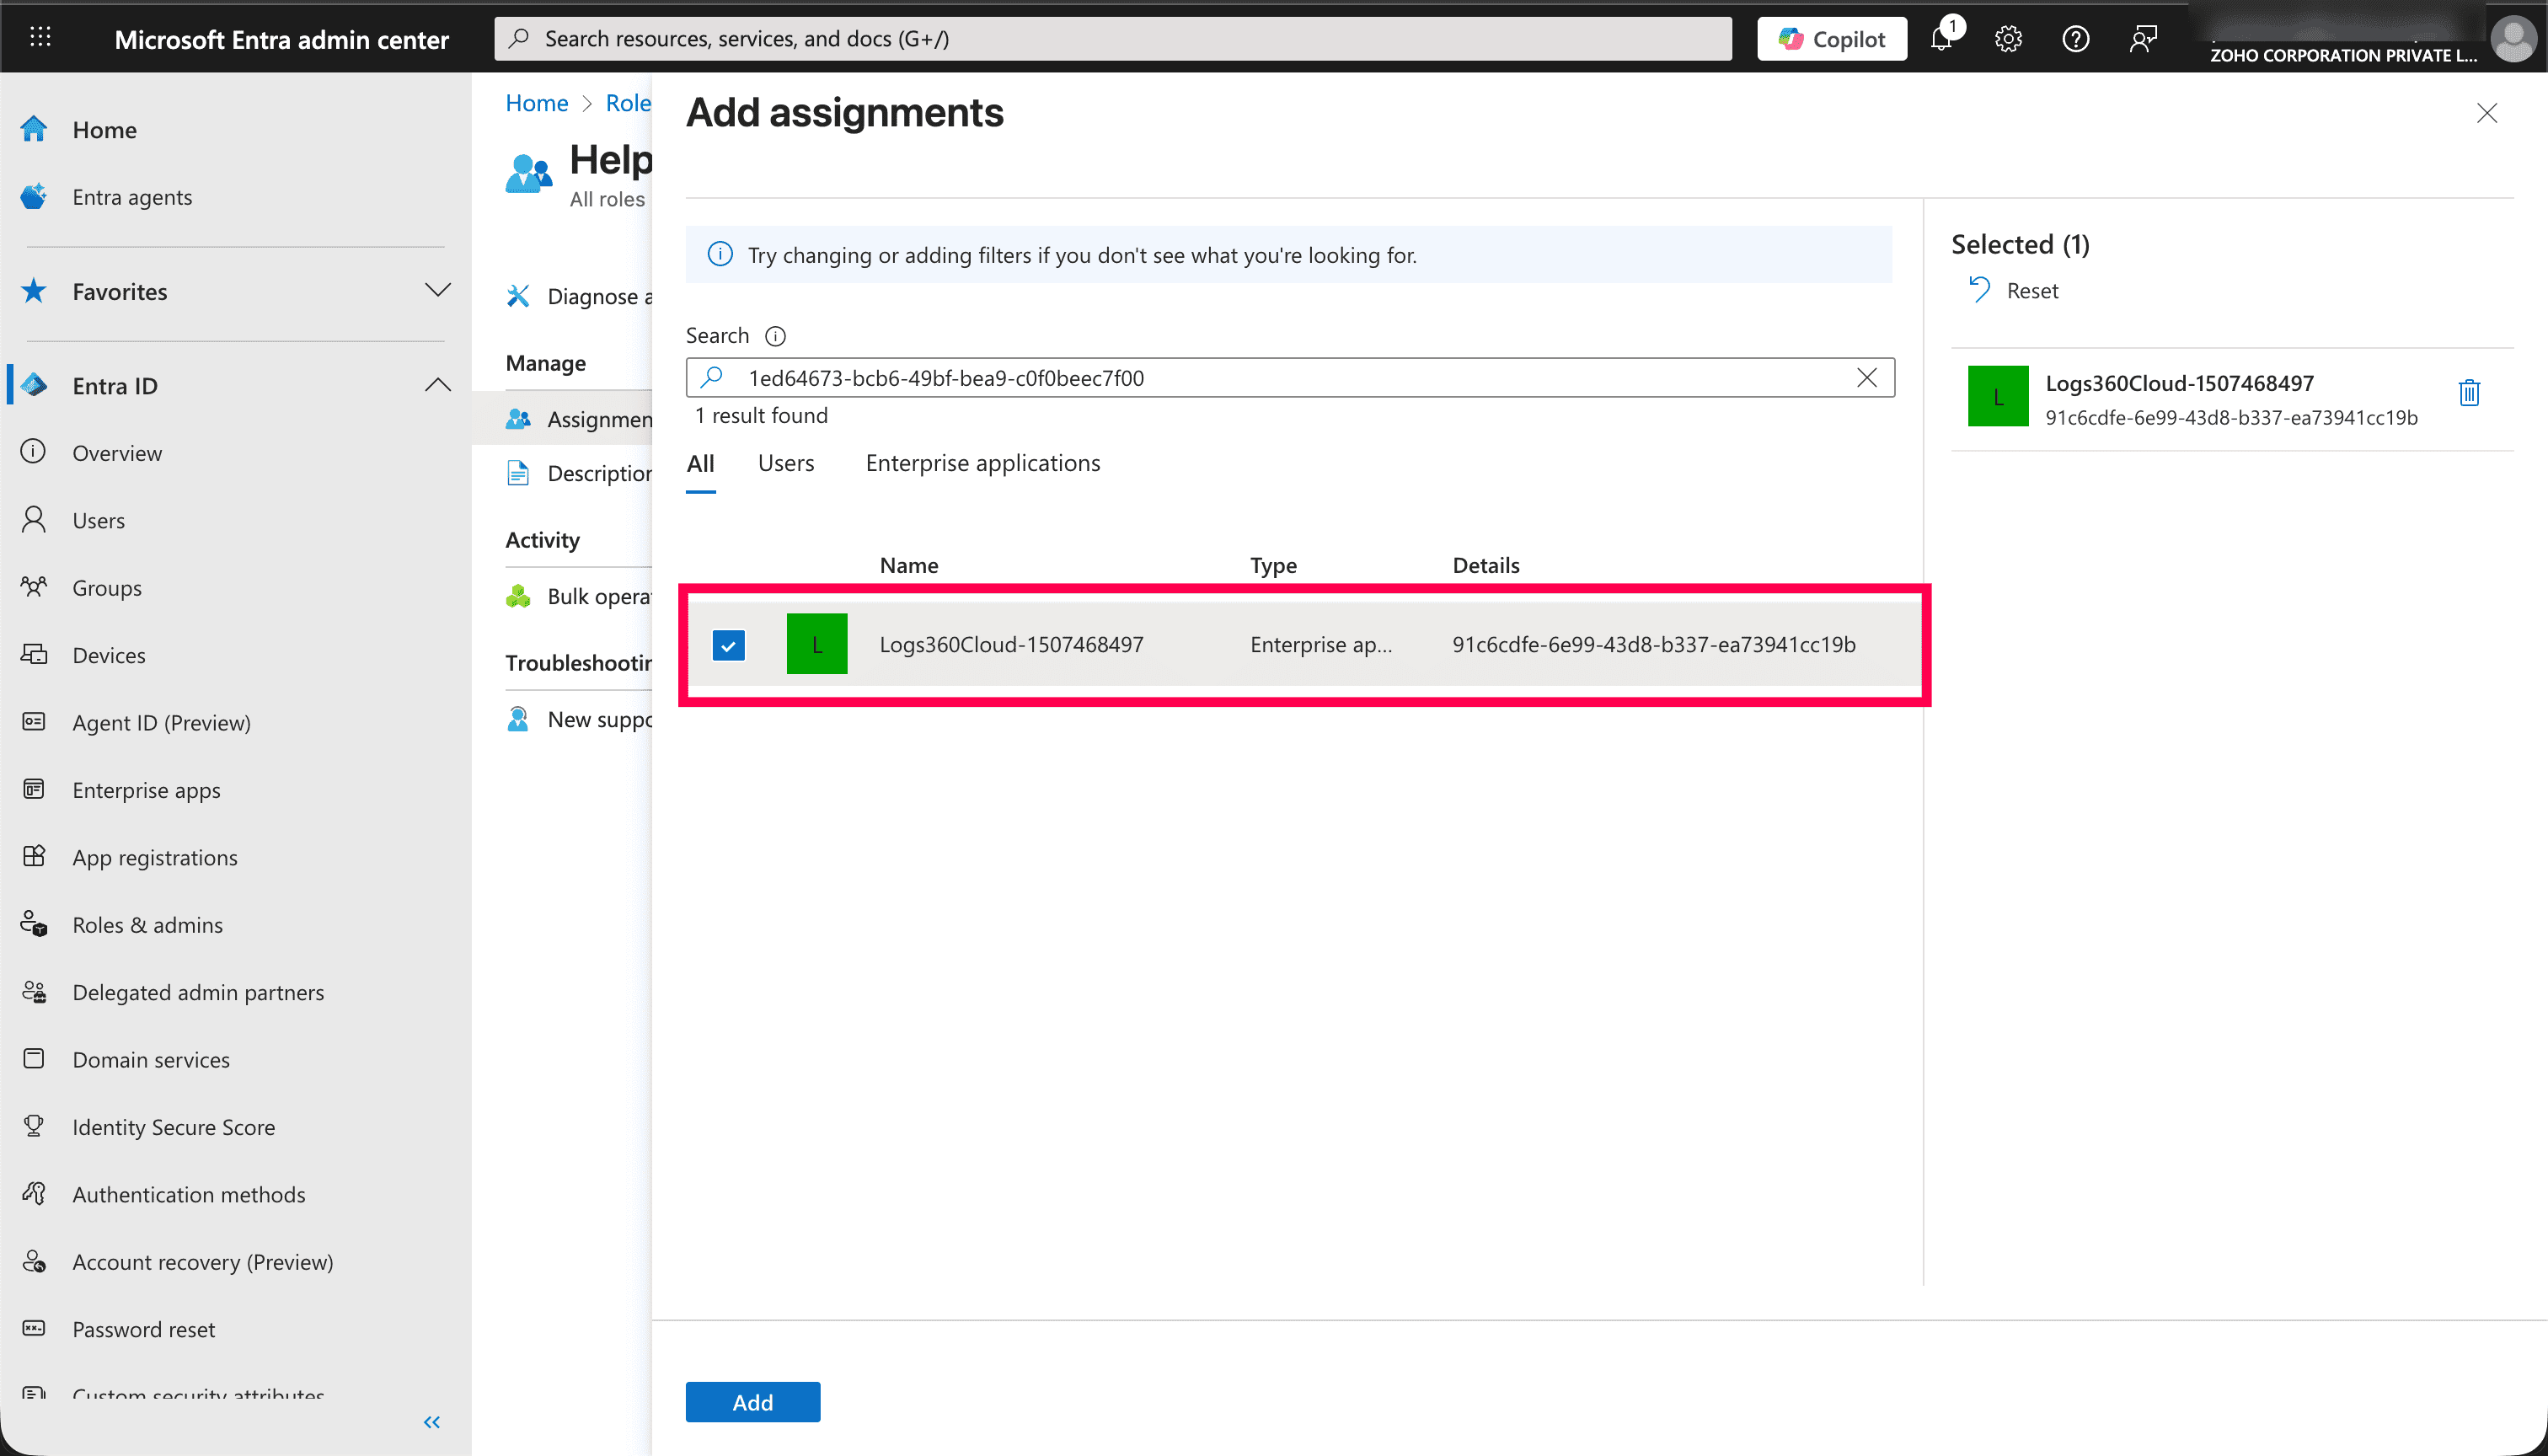This screenshot has width=2548, height=1456.
Task: Click the Add button
Action: (752, 1402)
